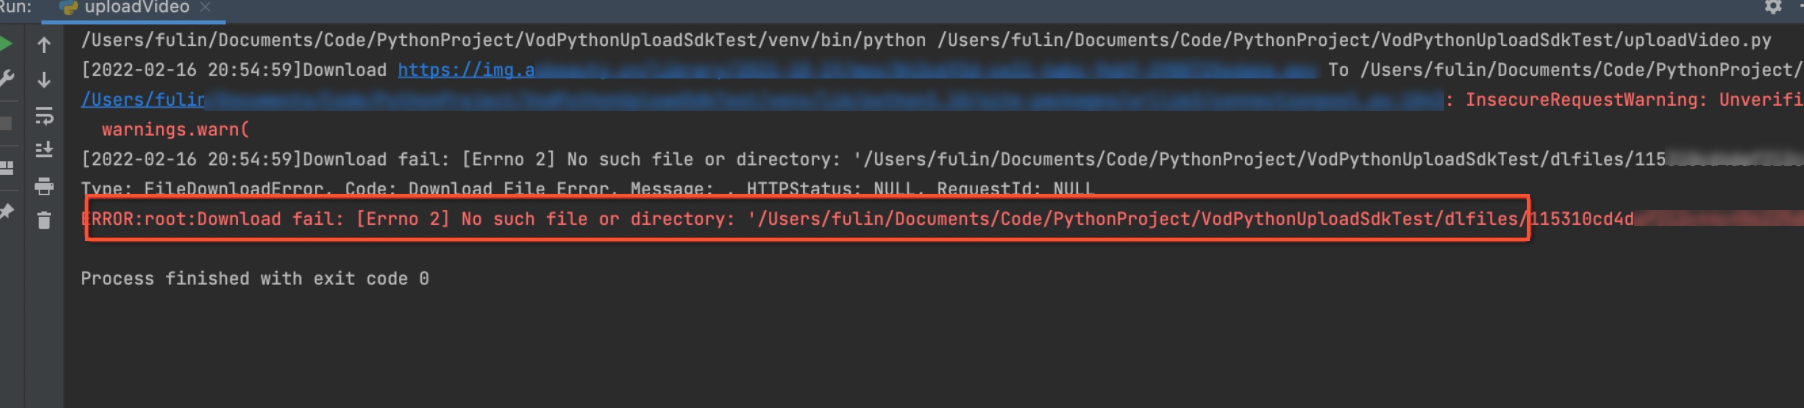Open the restore layout icon
1804x408 pixels.
click(6, 168)
